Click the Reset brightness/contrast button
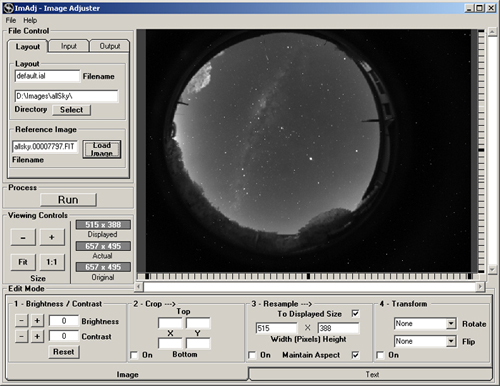500x386 pixels. pos(64,352)
